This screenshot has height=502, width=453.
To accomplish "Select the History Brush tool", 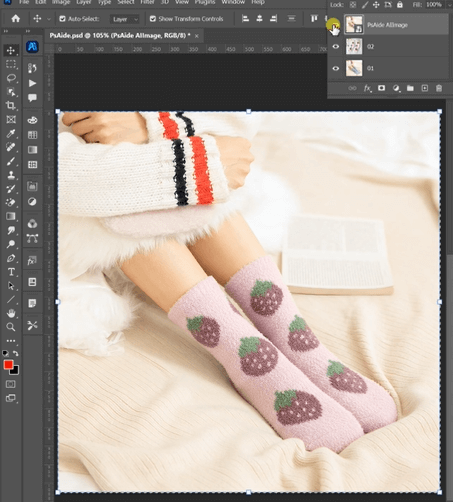I will point(11,189).
